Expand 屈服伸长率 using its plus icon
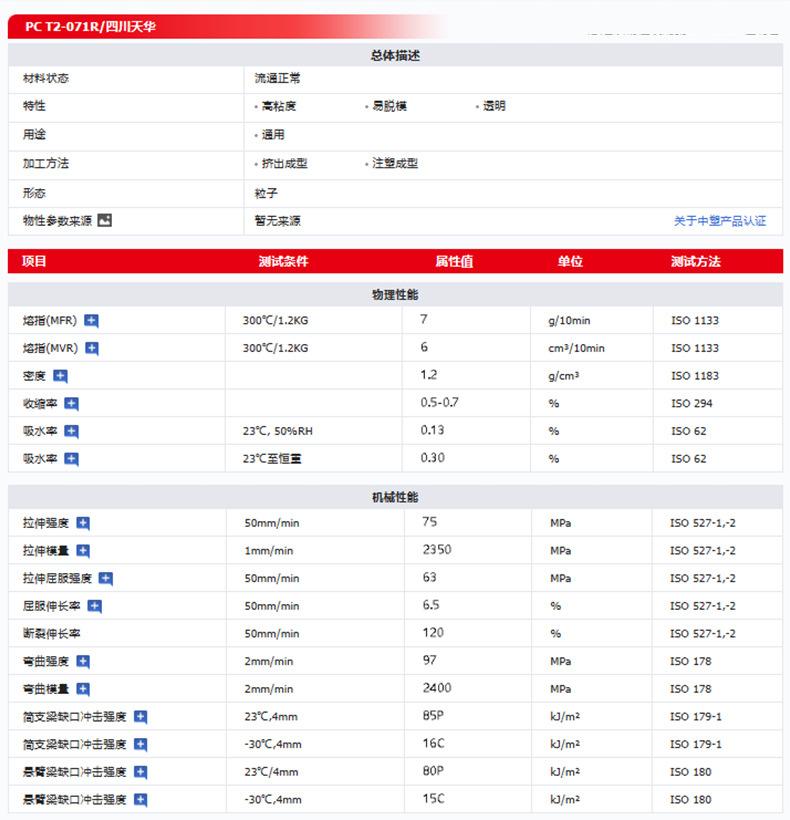 (x=95, y=606)
